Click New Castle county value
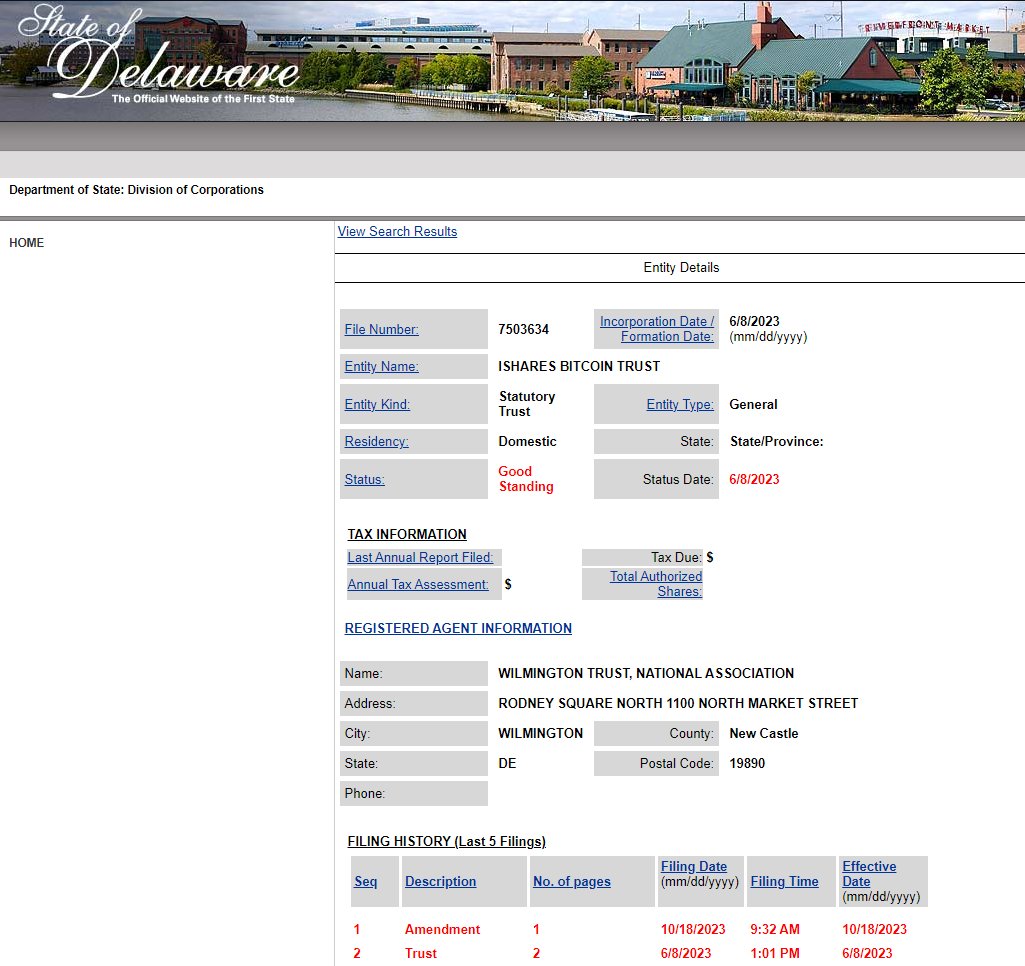The width and height of the screenshot is (1025, 966). 764,733
